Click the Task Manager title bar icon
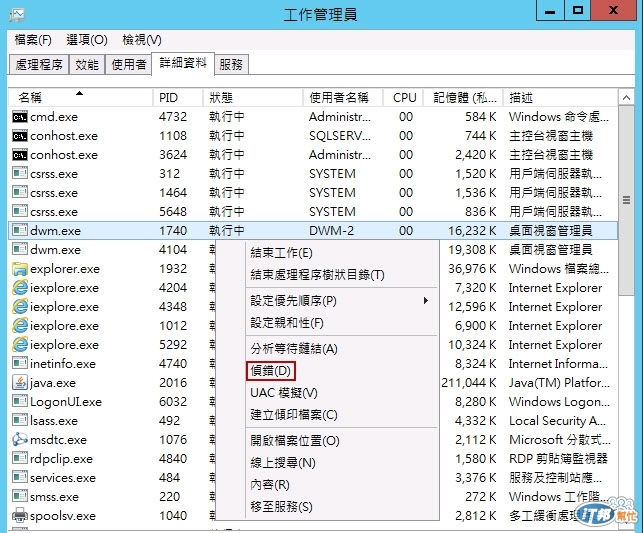The image size is (643, 533). coord(17,15)
